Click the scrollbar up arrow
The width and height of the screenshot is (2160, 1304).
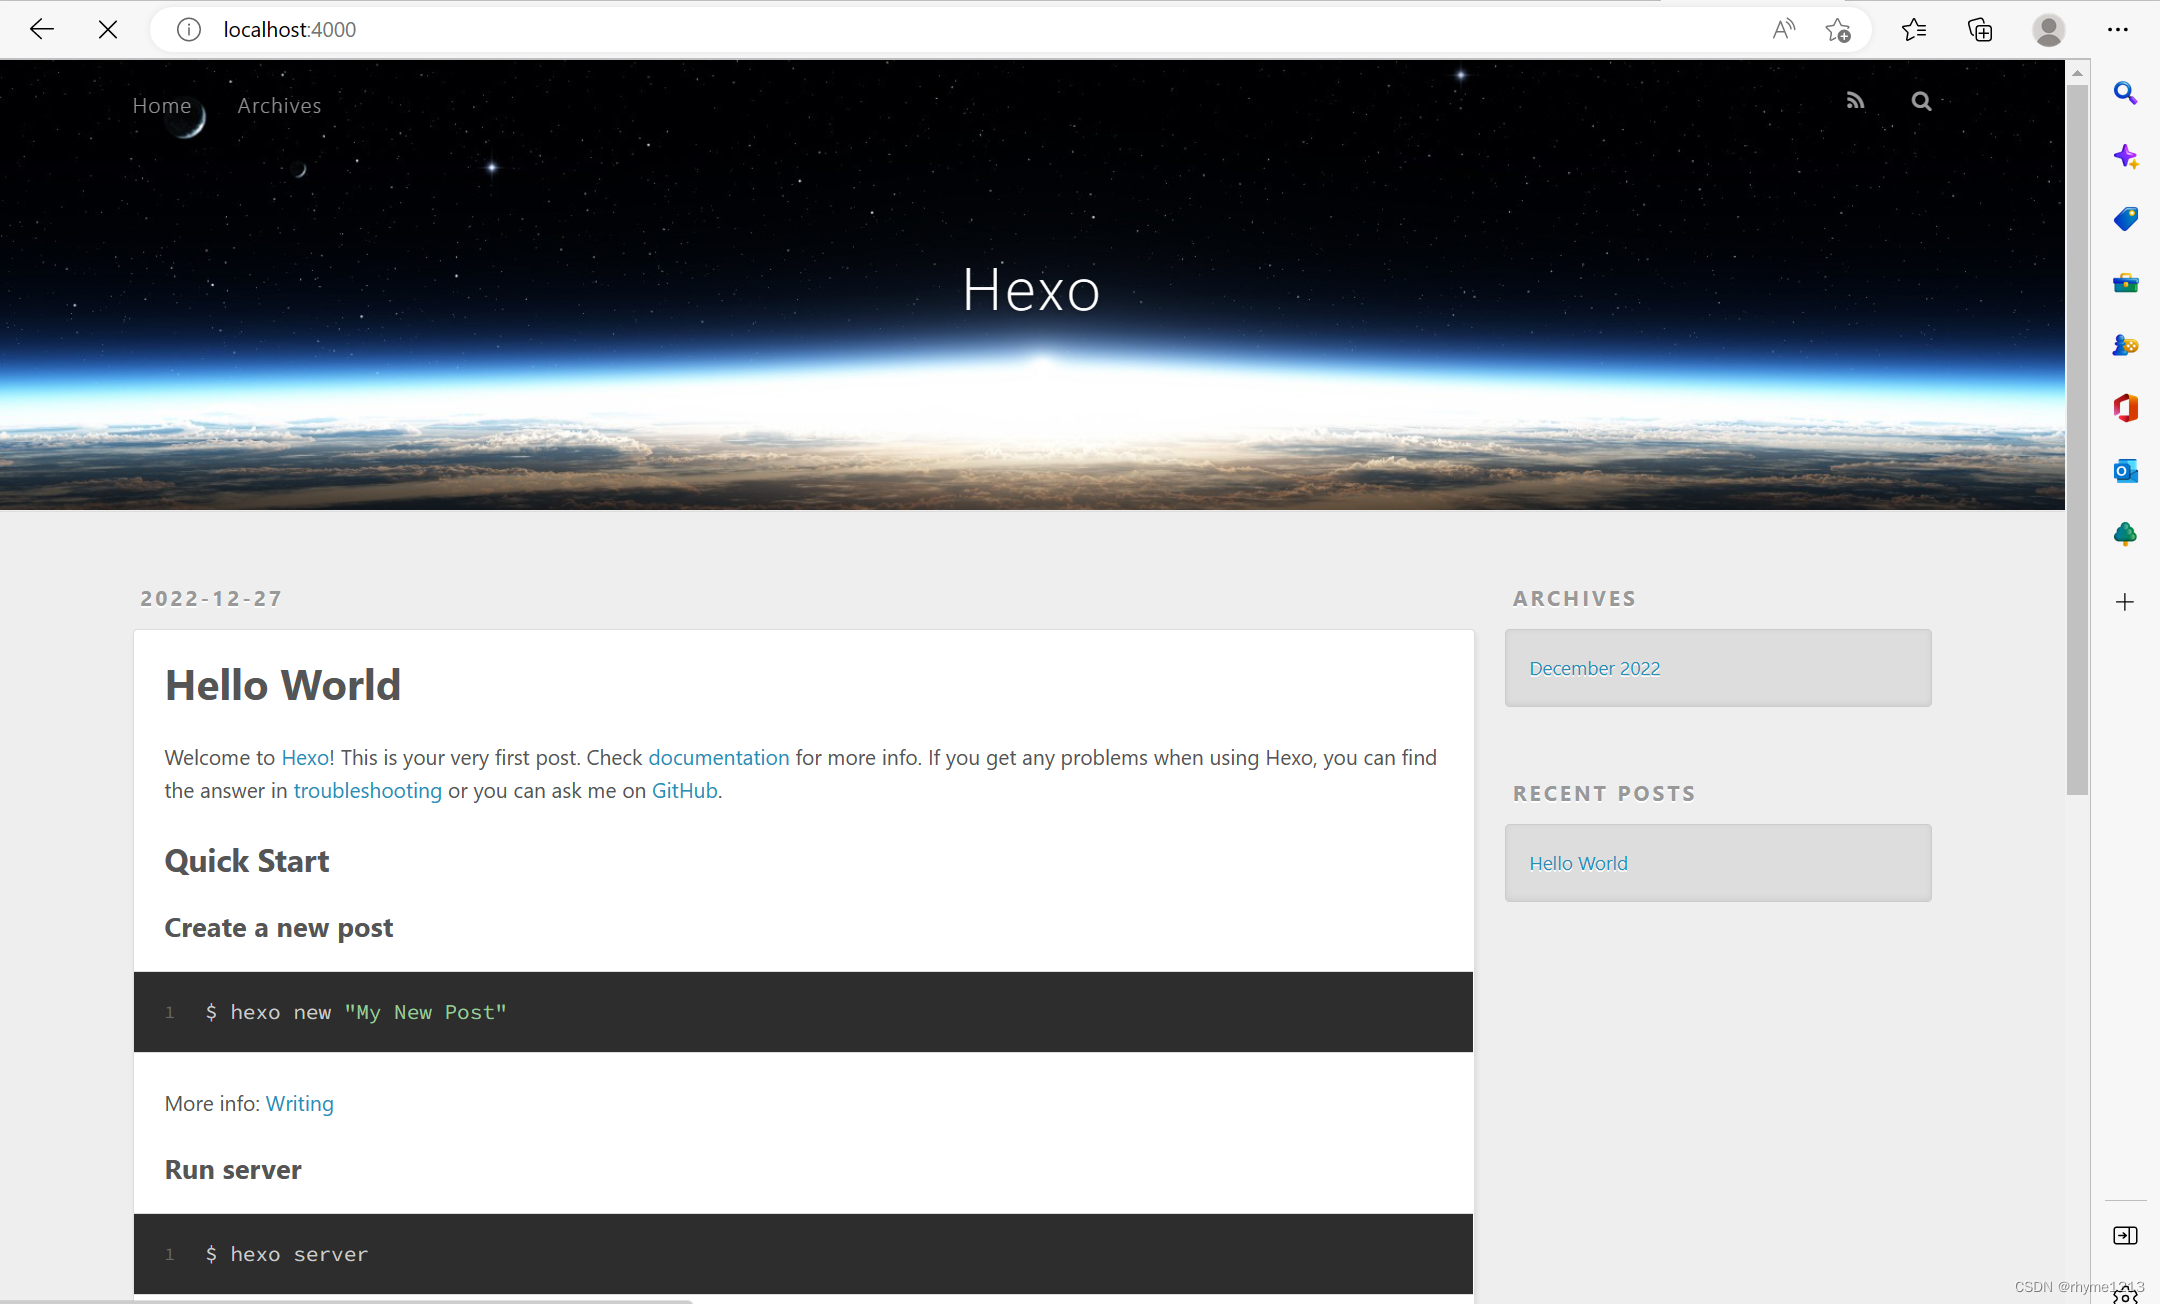(x=2077, y=73)
